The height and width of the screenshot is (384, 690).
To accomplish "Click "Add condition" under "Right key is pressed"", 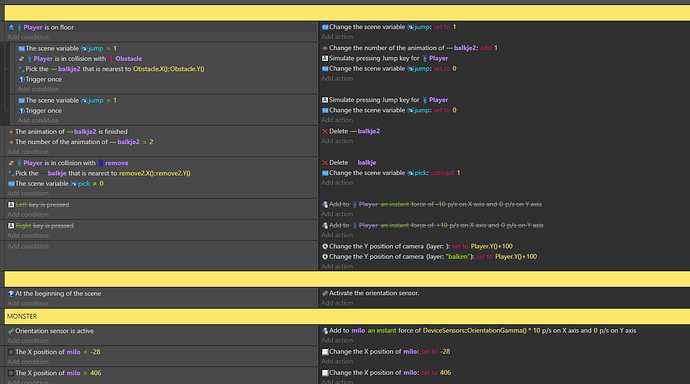I will [x=28, y=236].
